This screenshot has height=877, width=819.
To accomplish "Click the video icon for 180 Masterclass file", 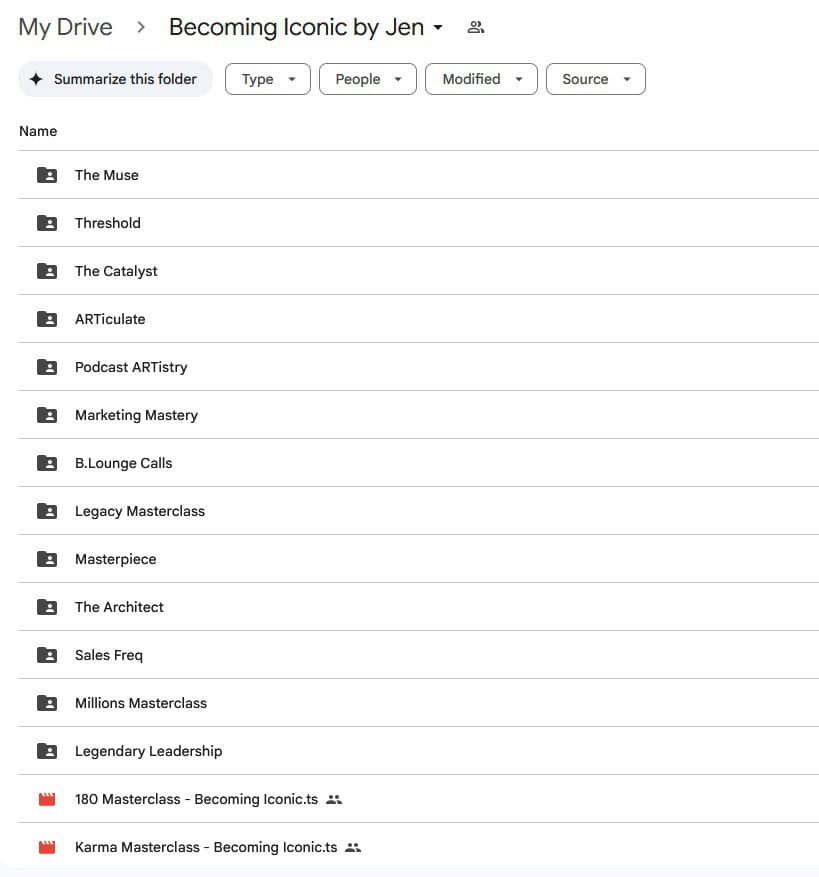I will coord(47,798).
